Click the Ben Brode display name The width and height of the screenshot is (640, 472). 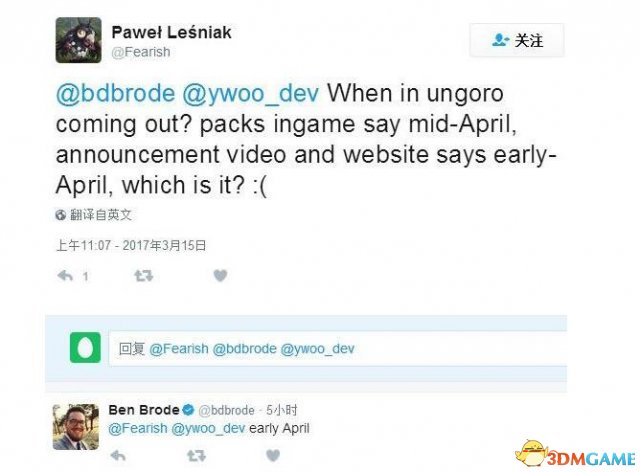coord(144,410)
